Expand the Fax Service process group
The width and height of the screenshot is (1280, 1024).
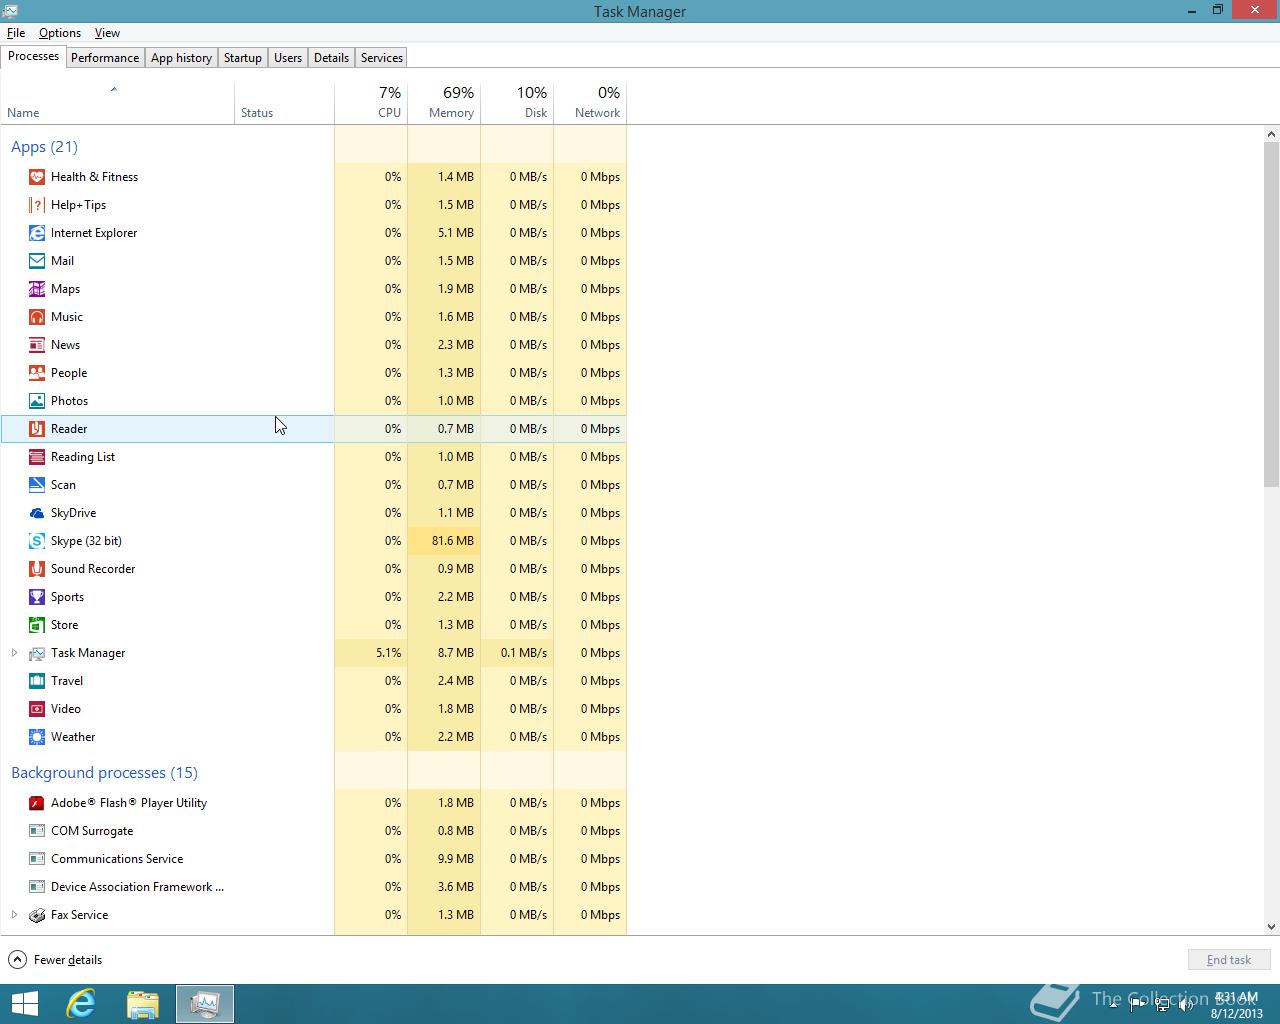pyautogui.click(x=14, y=915)
